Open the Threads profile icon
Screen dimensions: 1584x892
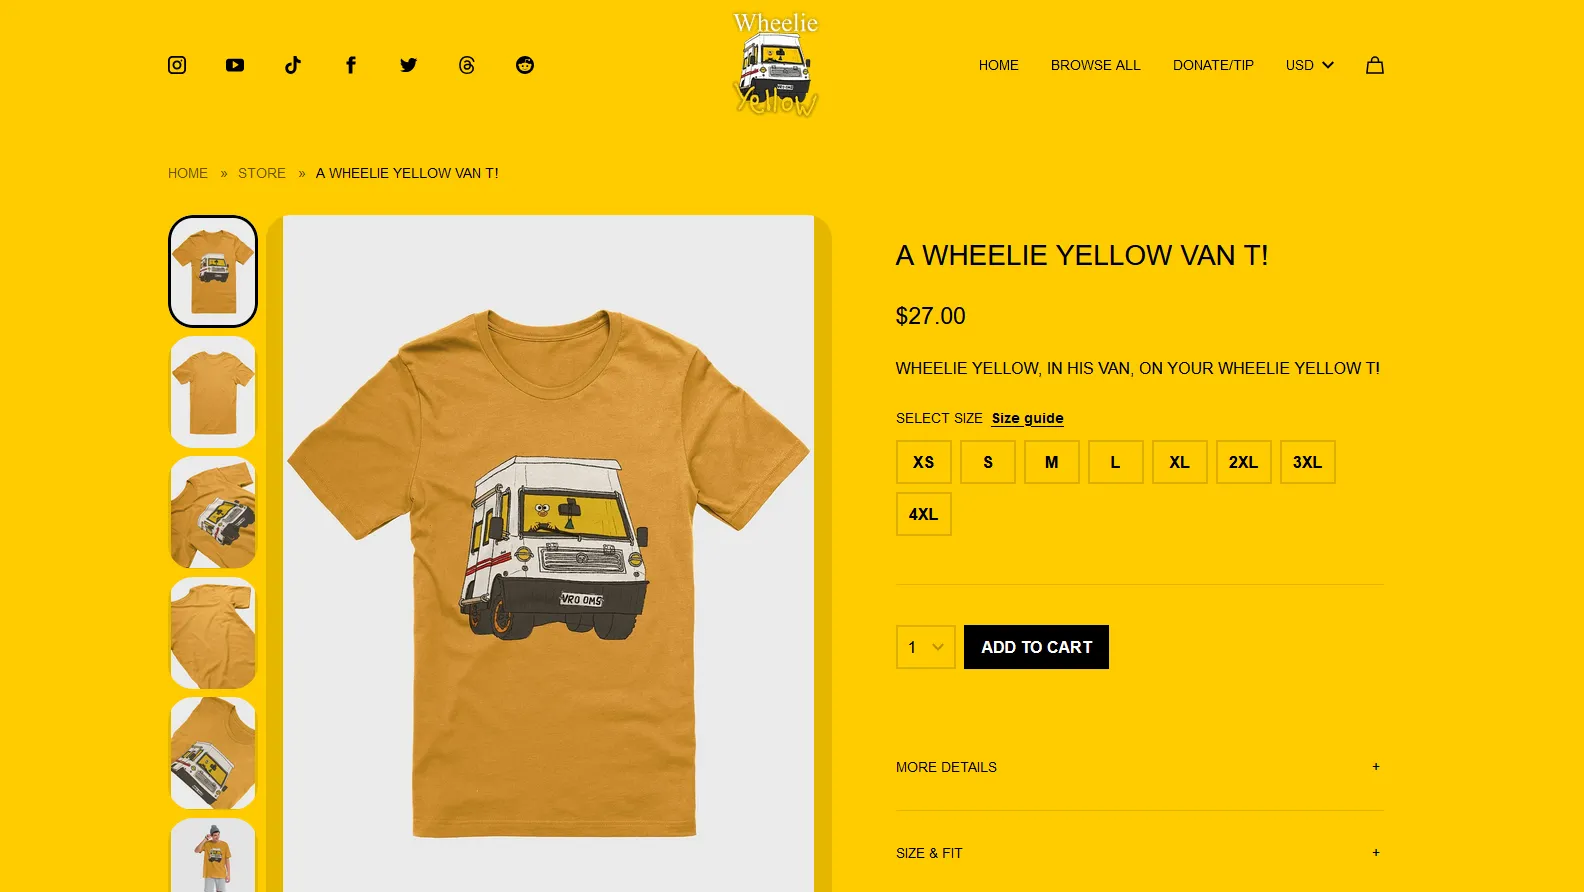point(467,65)
